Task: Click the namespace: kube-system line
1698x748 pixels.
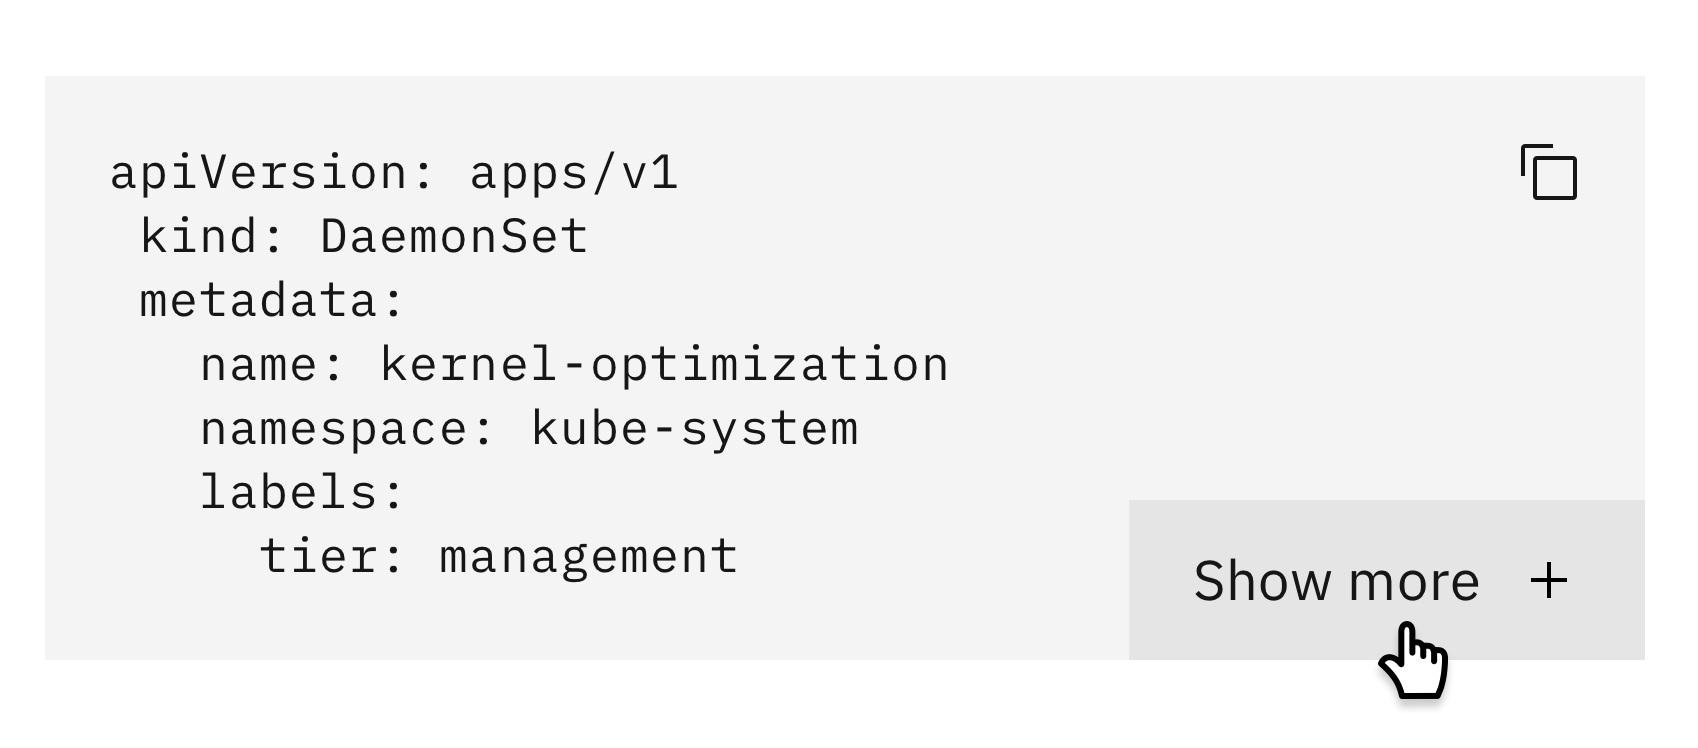Action: point(529,428)
